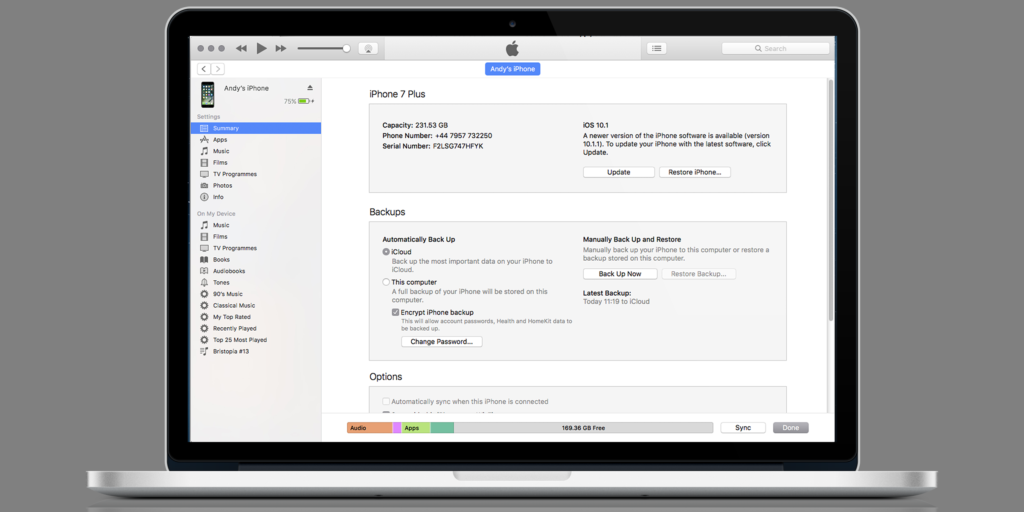Click Back Up Now button
Image resolution: width=1024 pixels, height=512 pixels.
click(x=620, y=274)
